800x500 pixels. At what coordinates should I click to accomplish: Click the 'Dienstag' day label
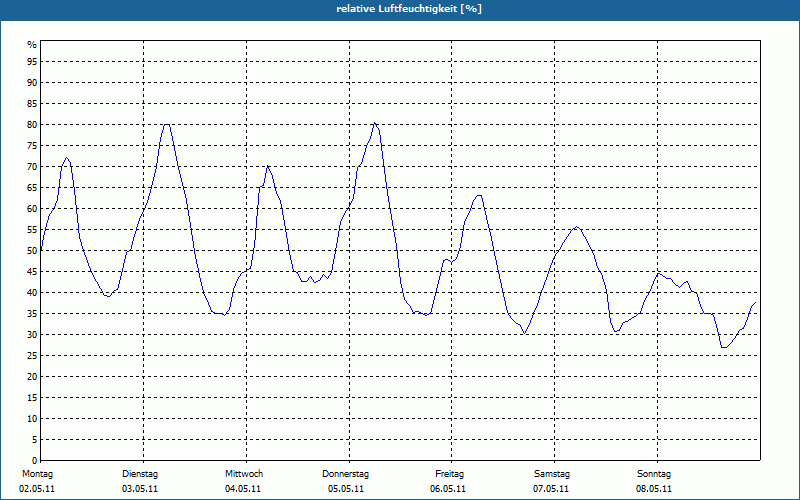tap(140, 474)
